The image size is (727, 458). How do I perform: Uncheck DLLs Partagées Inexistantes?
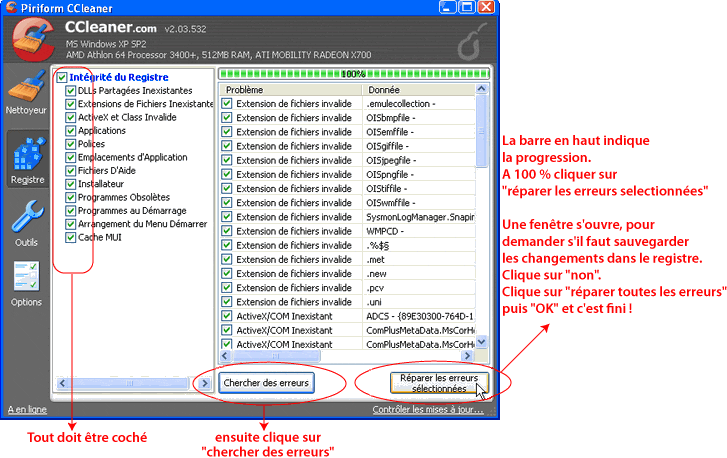[70, 91]
